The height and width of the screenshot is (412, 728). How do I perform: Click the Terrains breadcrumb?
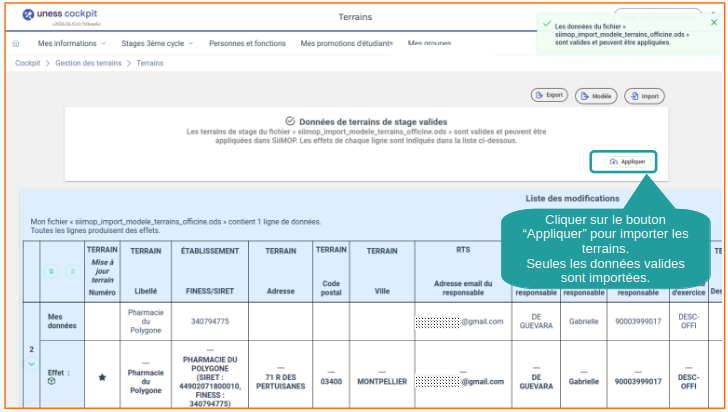tap(150, 63)
